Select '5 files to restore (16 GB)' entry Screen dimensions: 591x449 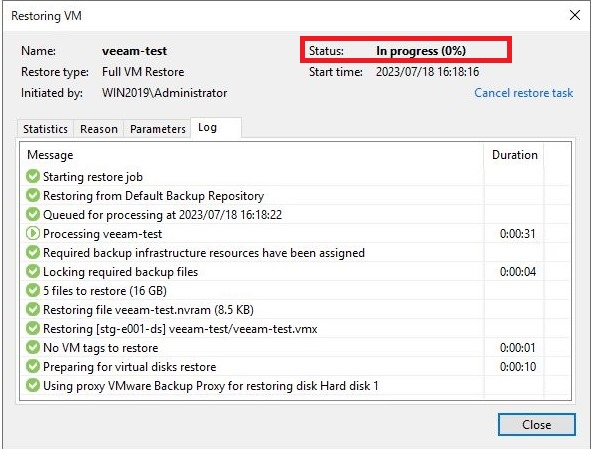tap(295, 290)
